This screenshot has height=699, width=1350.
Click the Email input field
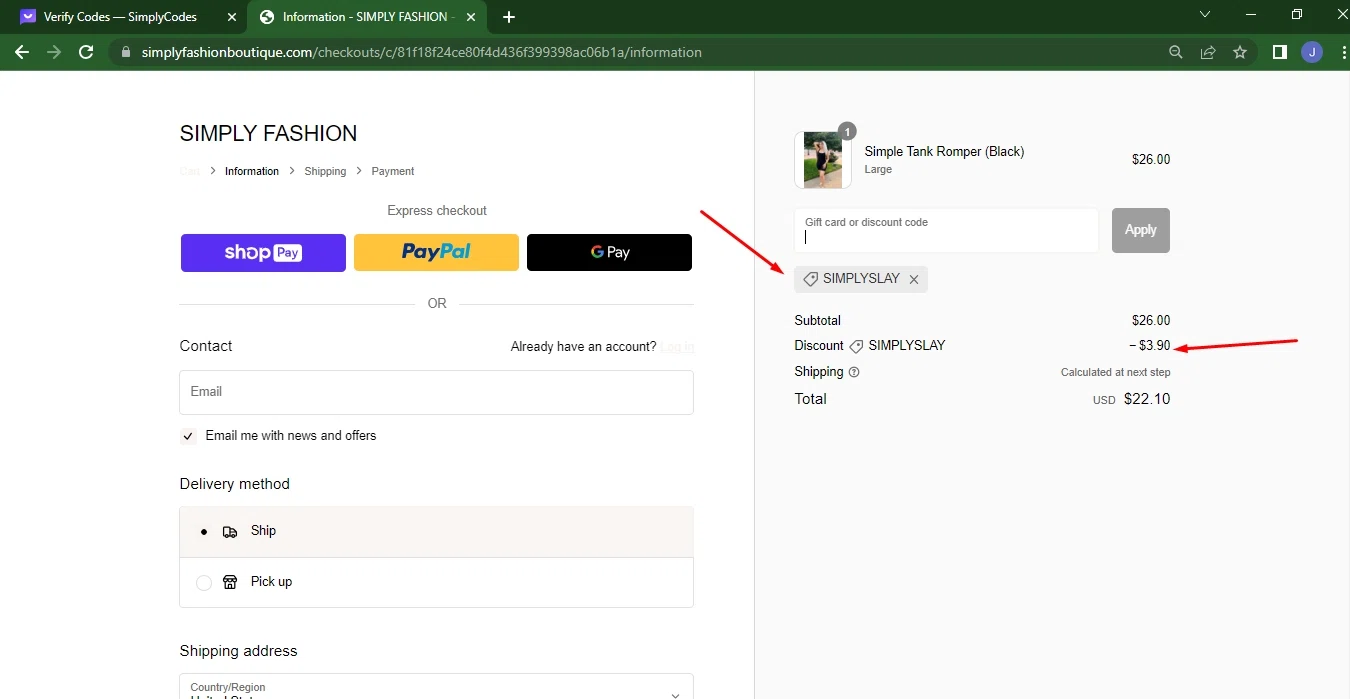point(436,392)
